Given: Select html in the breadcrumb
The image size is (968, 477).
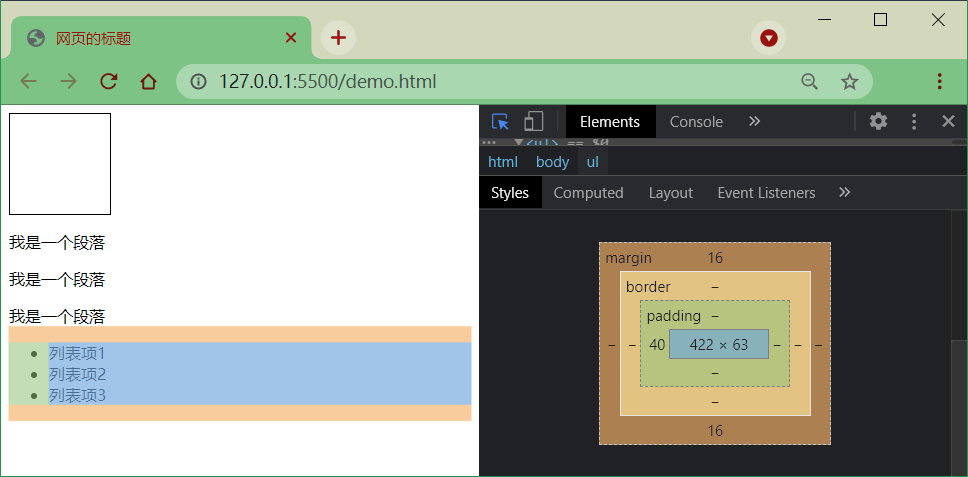Looking at the screenshot, I should (503, 162).
